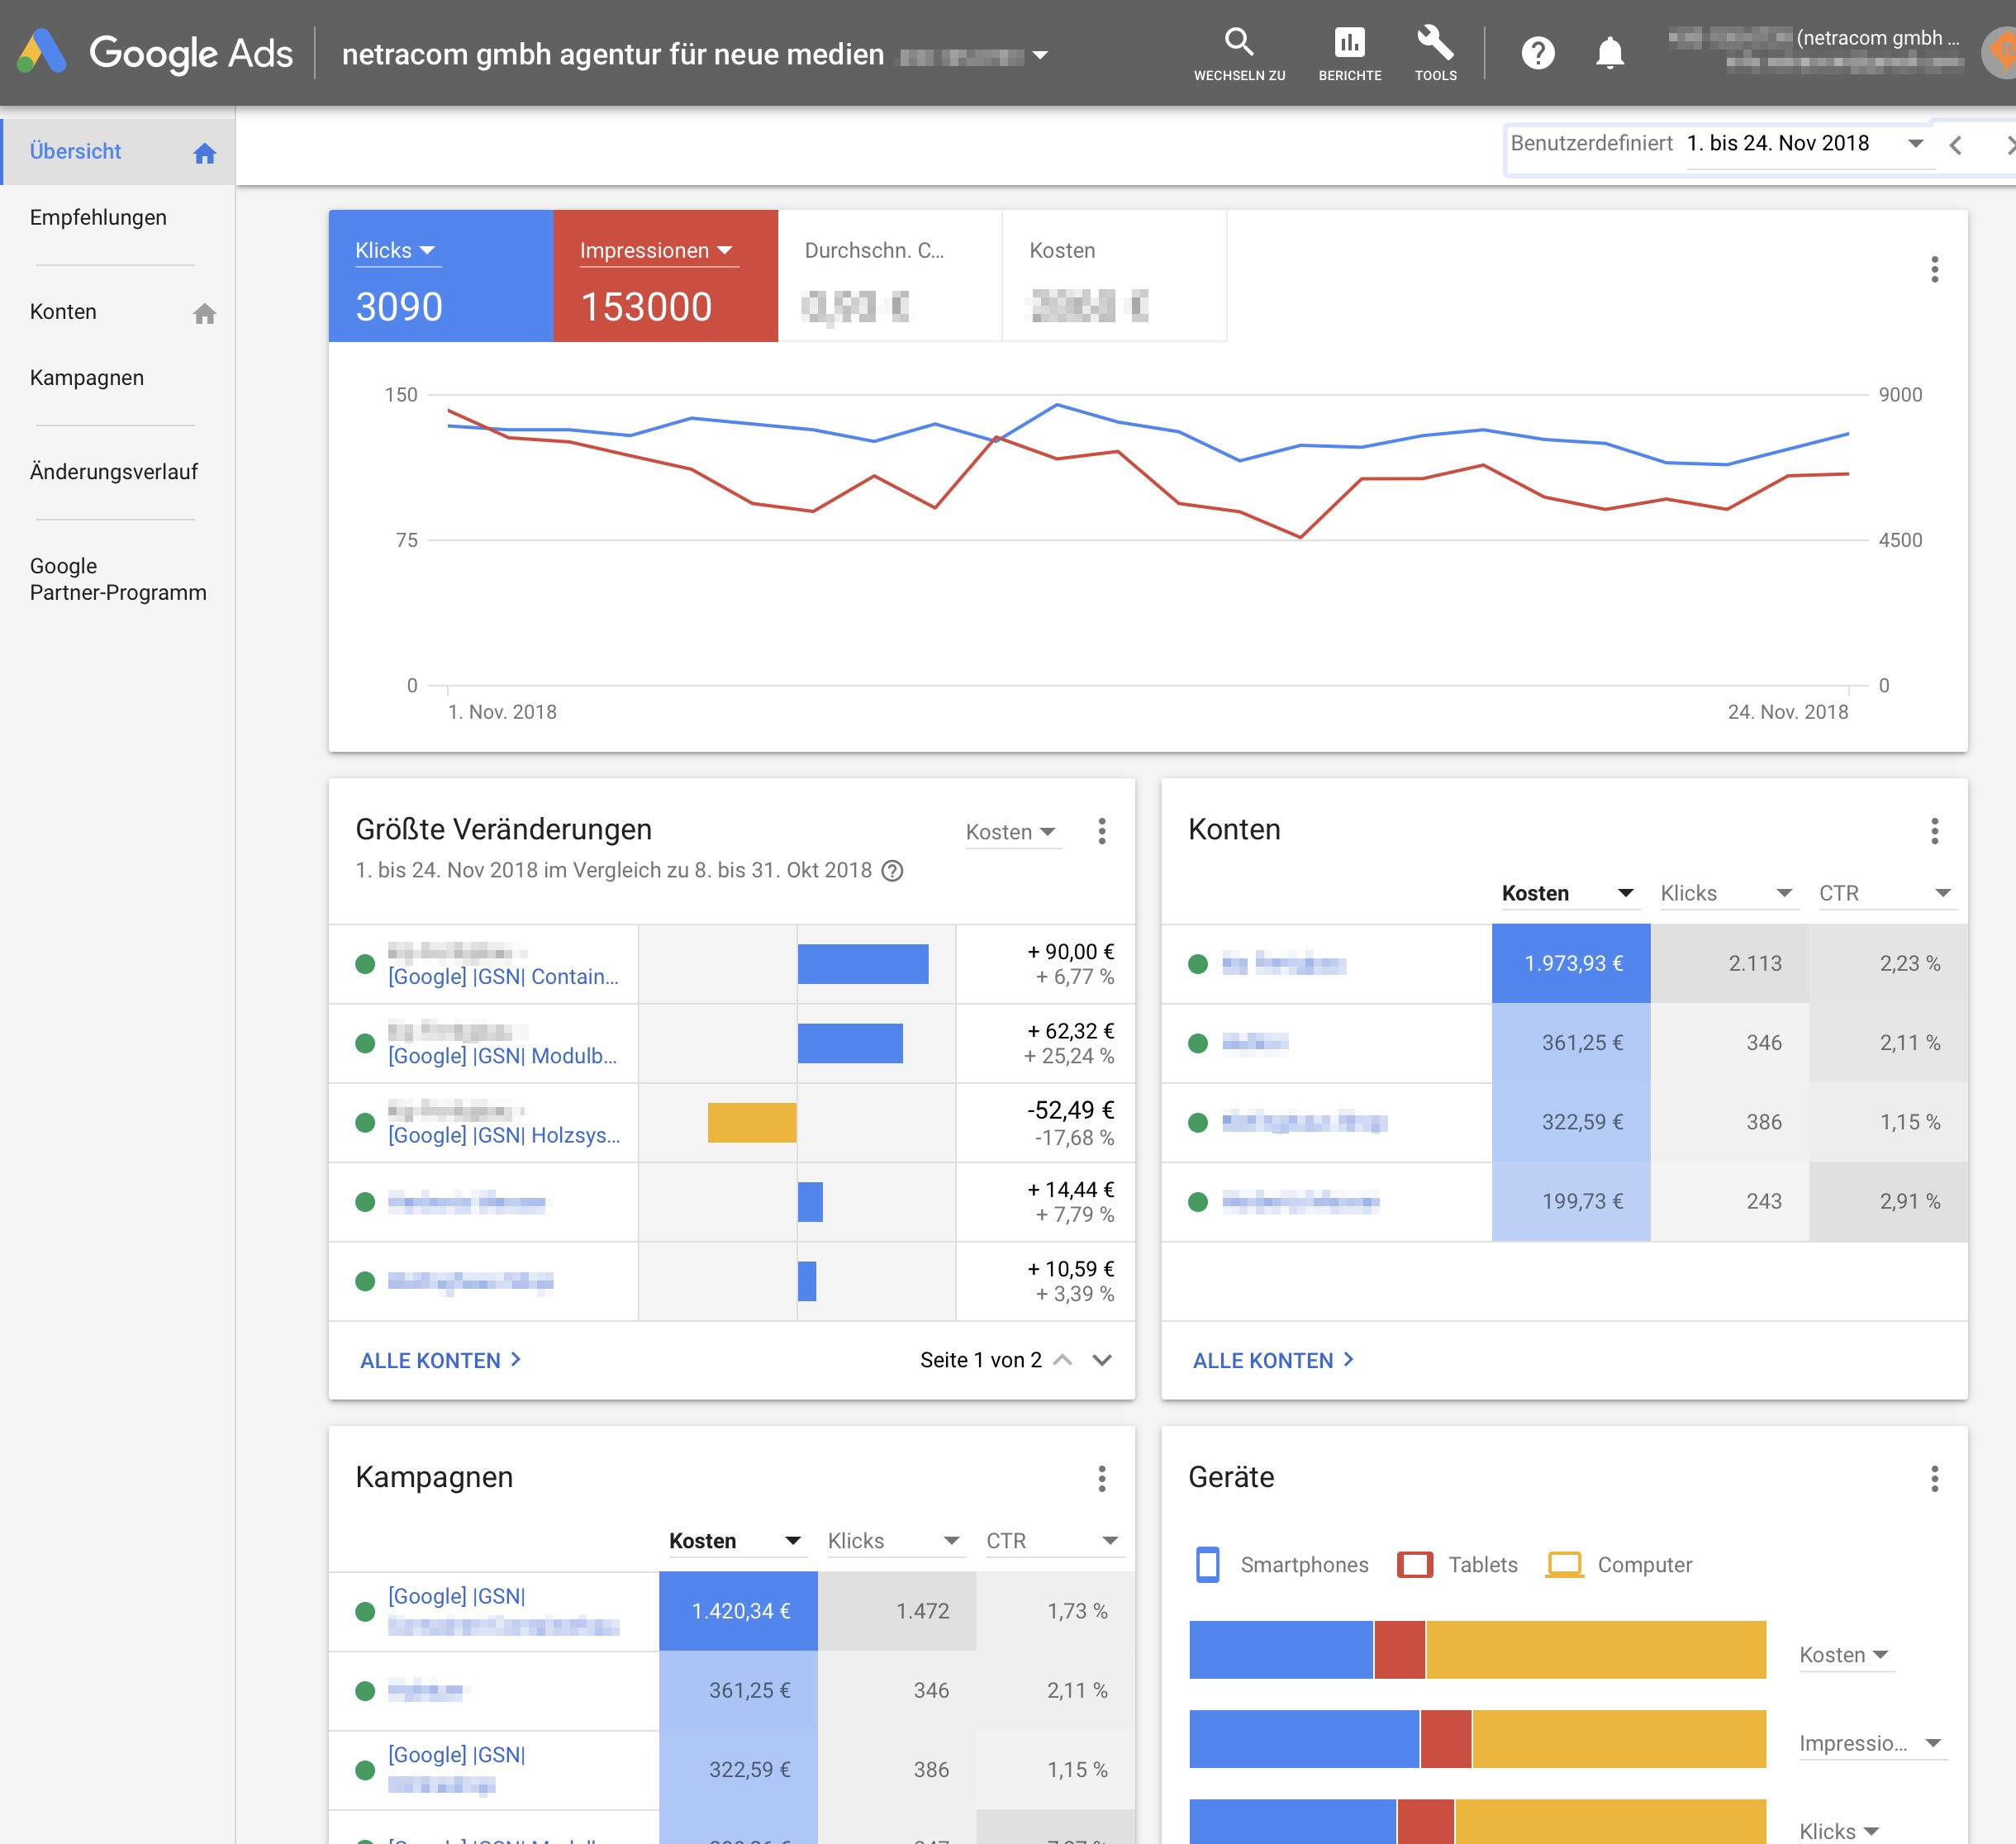
Task: Open Impressio... dropdown beside Geräte bar
Action: [x=1871, y=1745]
